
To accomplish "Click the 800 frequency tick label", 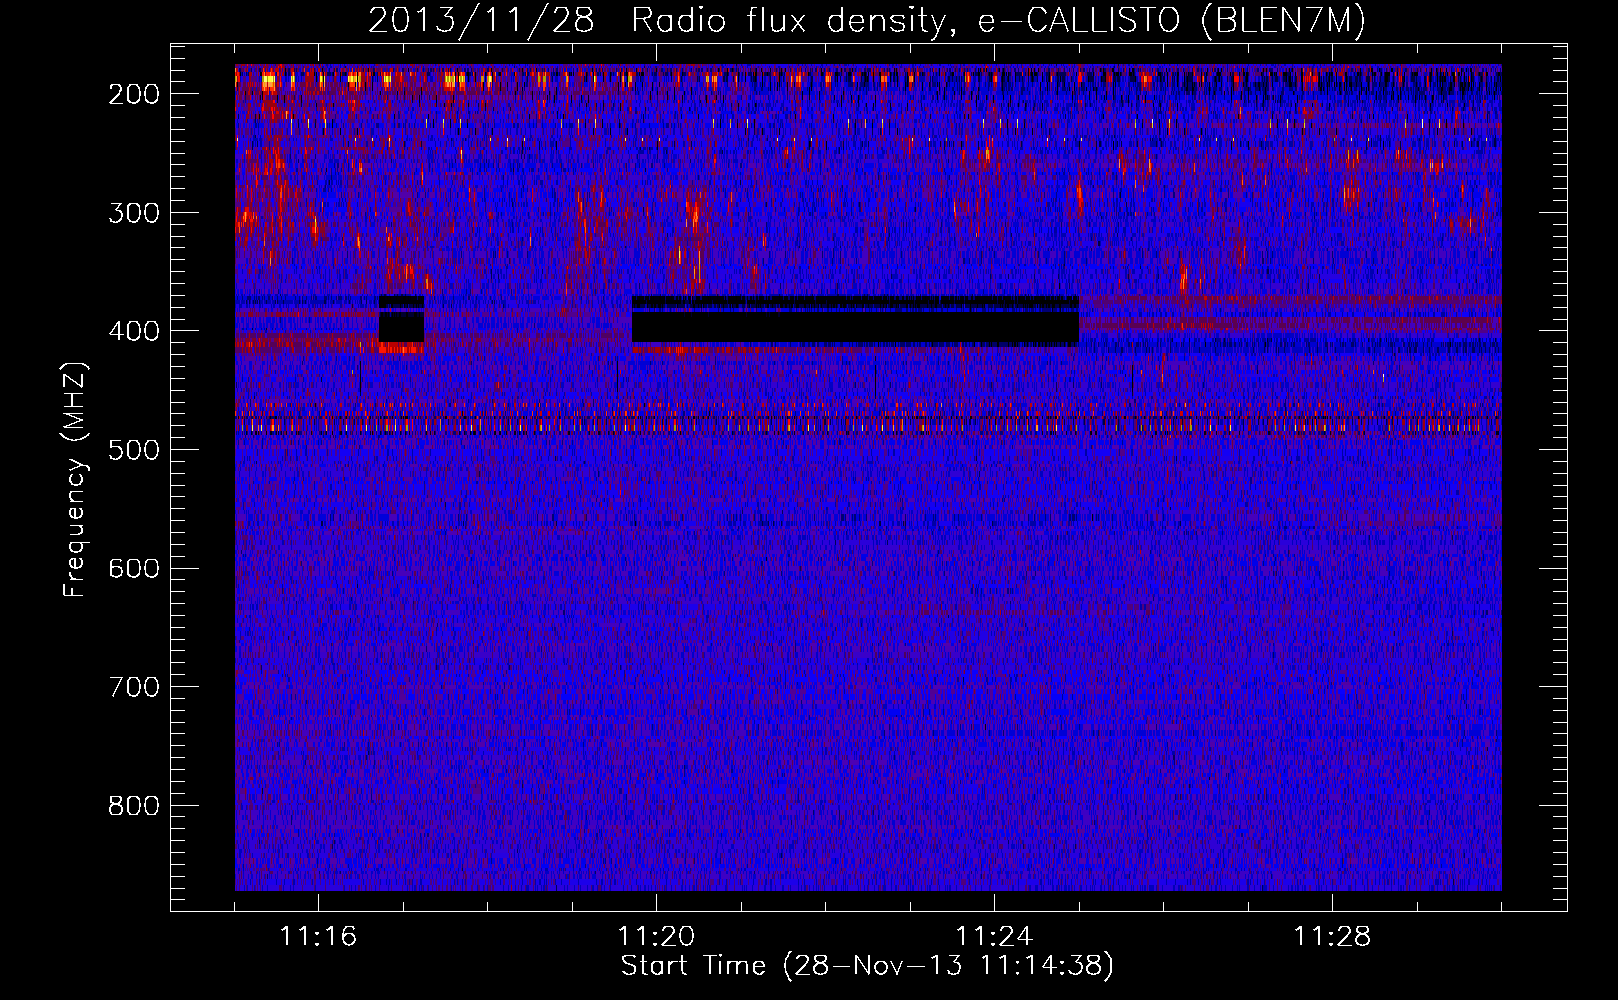I will pyautogui.click(x=133, y=806).
